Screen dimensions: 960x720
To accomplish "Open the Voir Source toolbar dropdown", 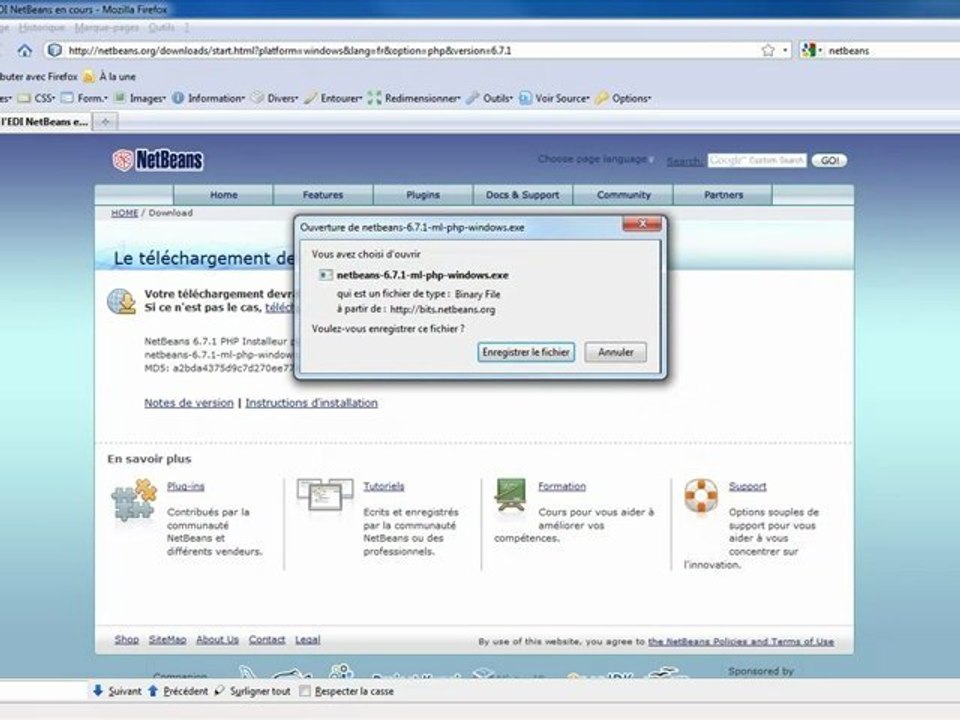I will pyautogui.click(x=555, y=98).
